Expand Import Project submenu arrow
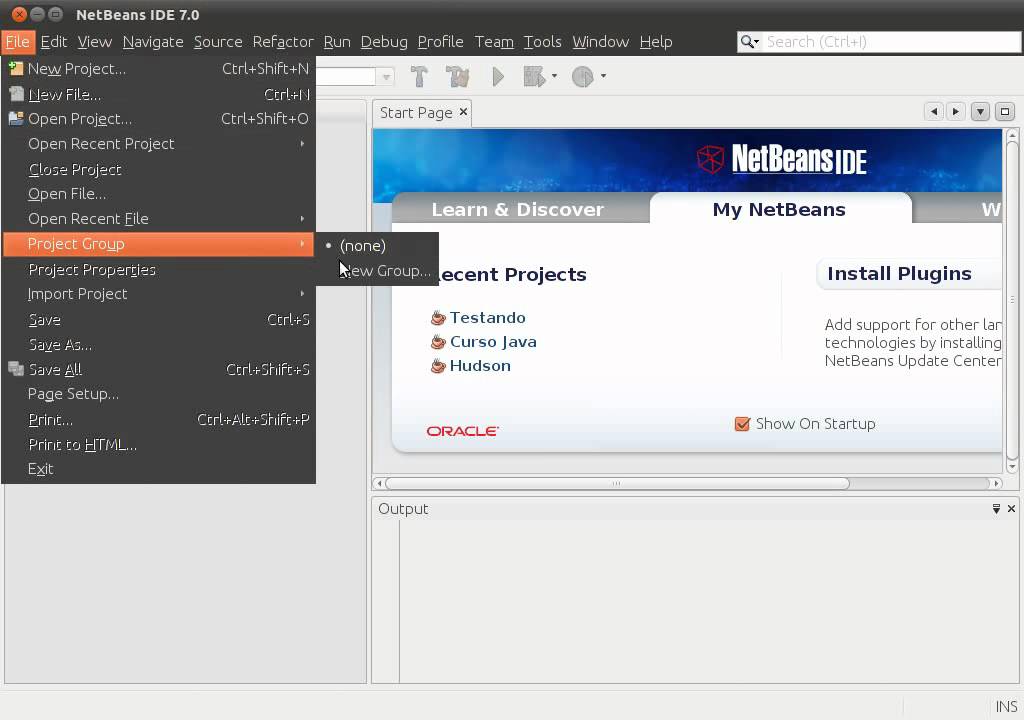The image size is (1024, 720). tap(302, 293)
